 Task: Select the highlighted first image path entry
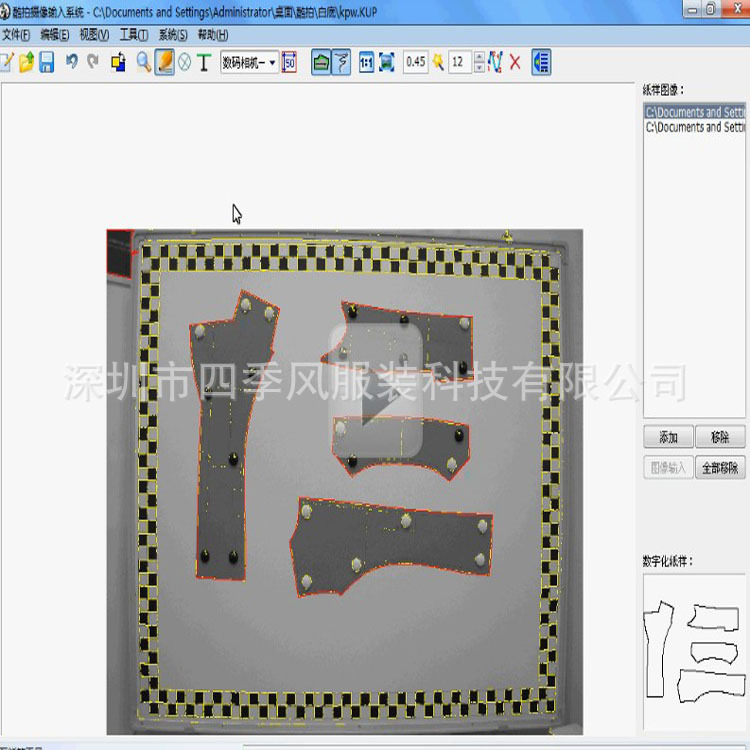tap(695, 112)
